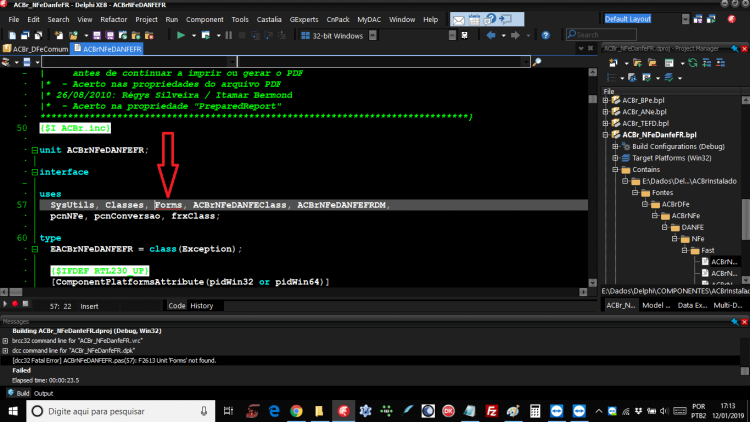
Task: Expand Target Platforms (Win32) node
Action: (x=616, y=158)
